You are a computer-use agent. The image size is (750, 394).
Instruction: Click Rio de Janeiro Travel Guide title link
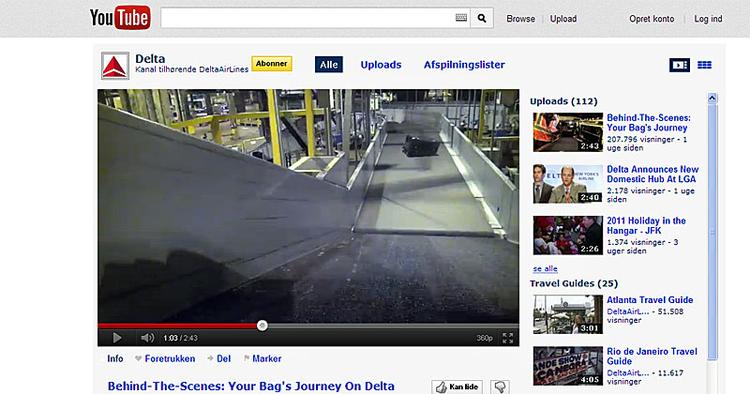click(652, 356)
